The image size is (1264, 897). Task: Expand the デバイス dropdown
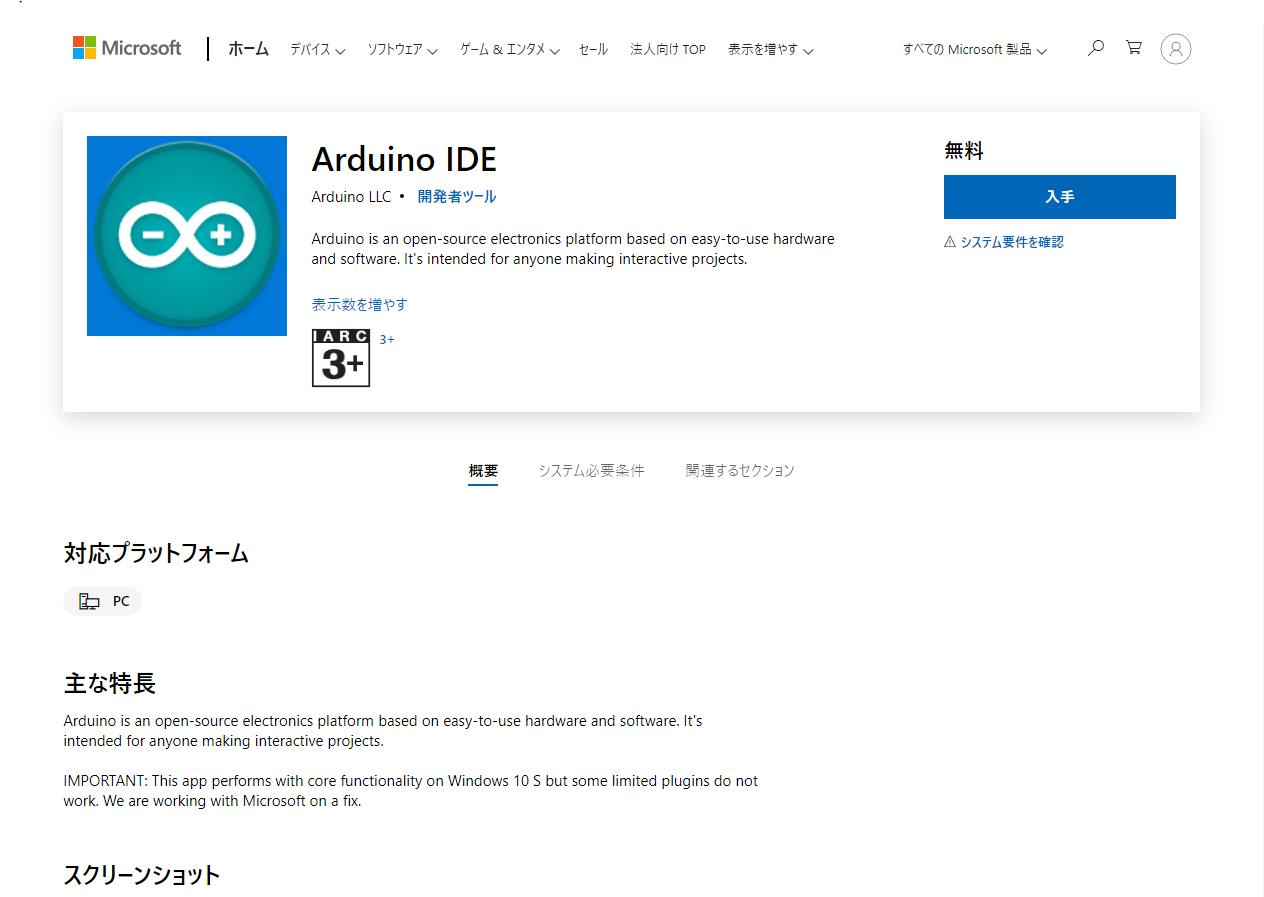tap(316, 49)
